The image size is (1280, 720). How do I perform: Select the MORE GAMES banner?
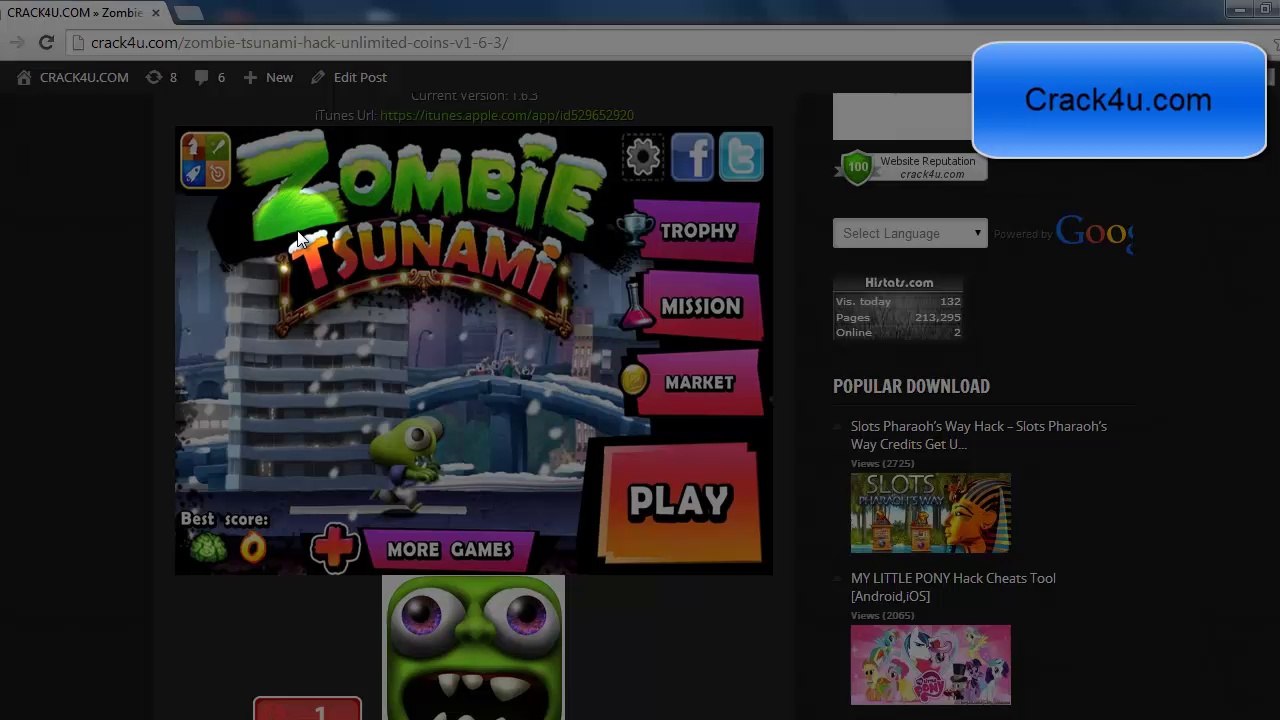coord(449,549)
